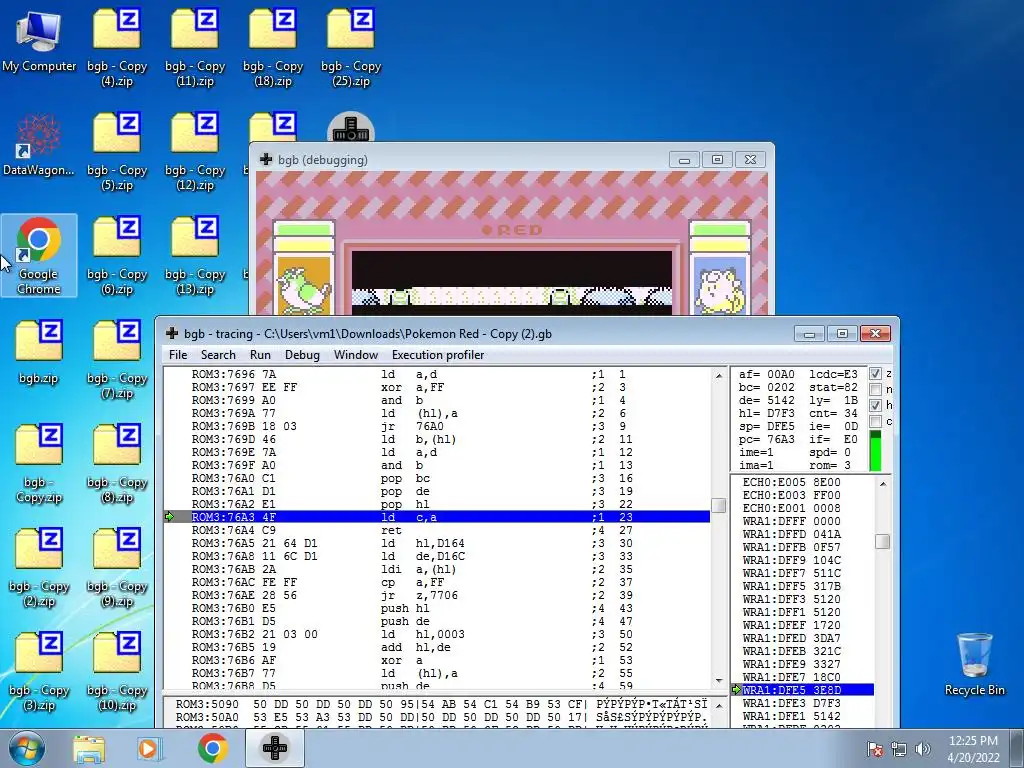Select the bgb - Copy.zip file

[x=39, y=464]
